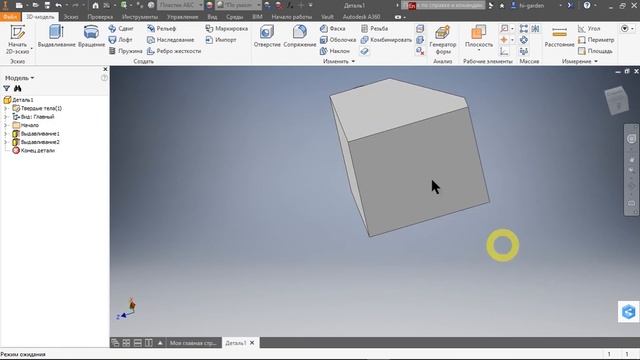Select the Оболочка shell tool

(x=338, y=40)
